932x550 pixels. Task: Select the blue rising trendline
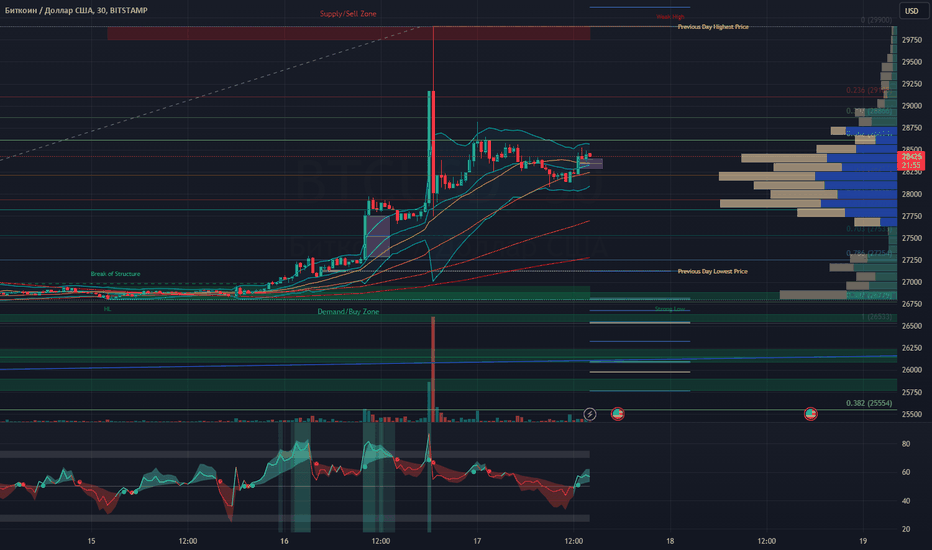pos(448,363)
